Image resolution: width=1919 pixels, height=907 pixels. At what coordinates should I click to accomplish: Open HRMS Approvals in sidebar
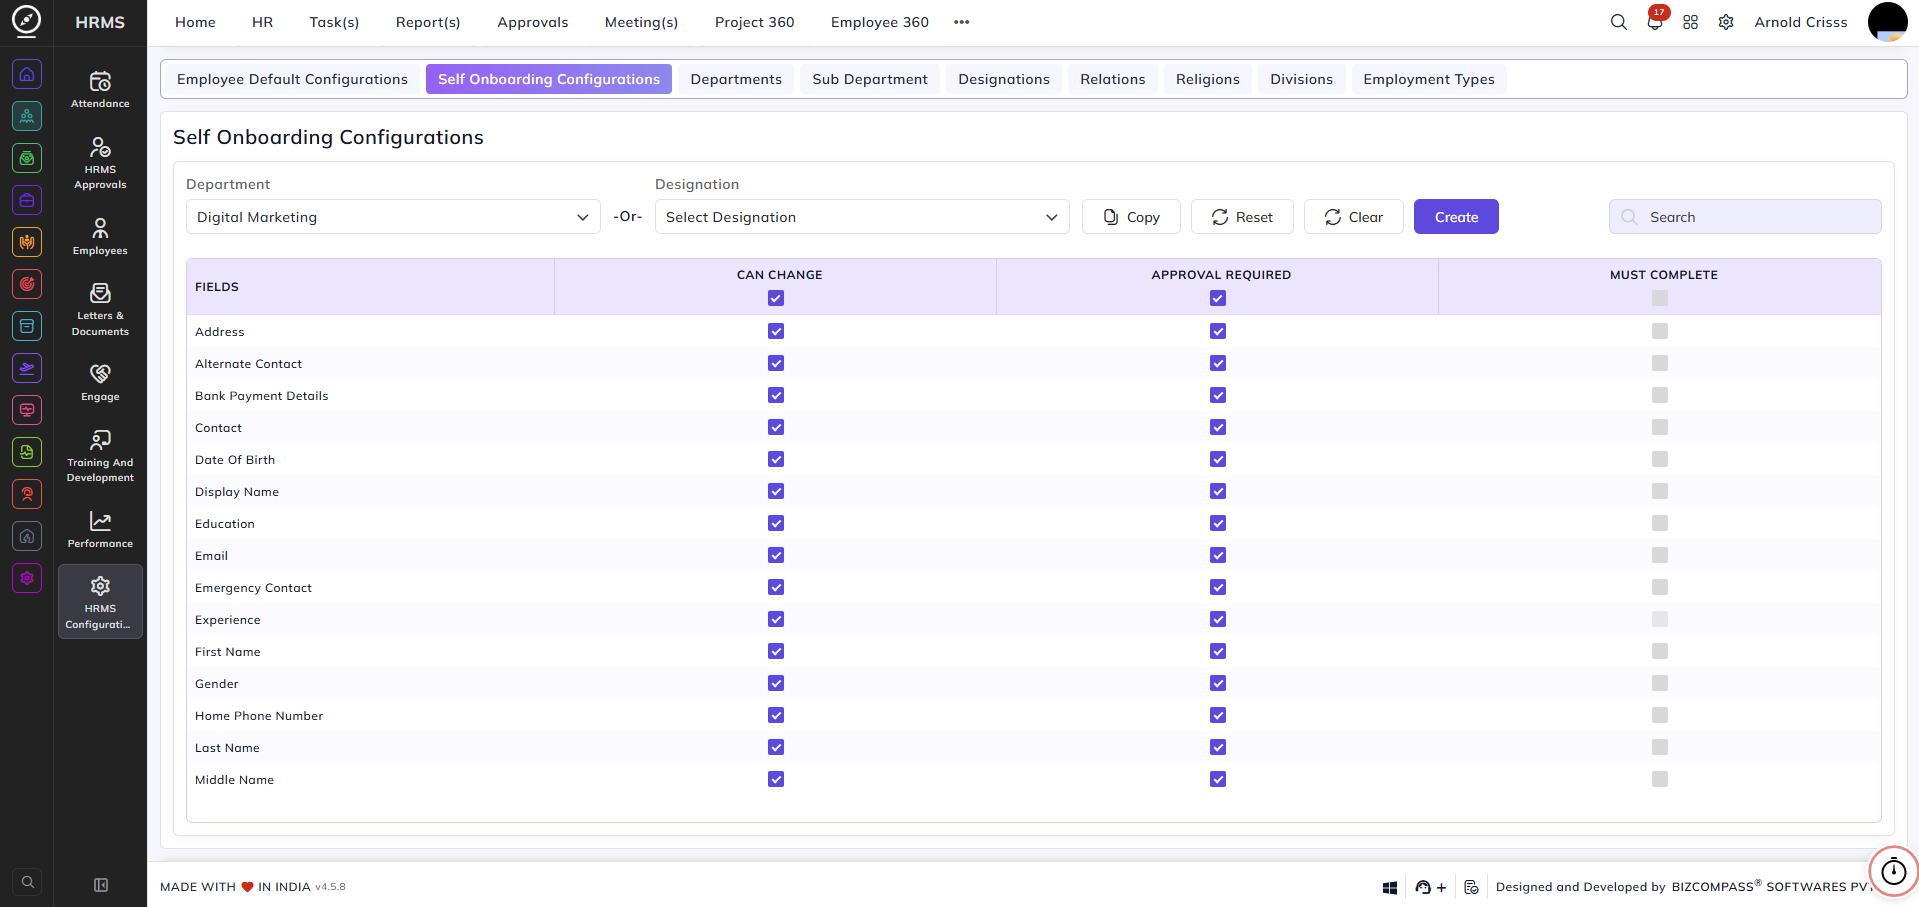click(100, 163)
